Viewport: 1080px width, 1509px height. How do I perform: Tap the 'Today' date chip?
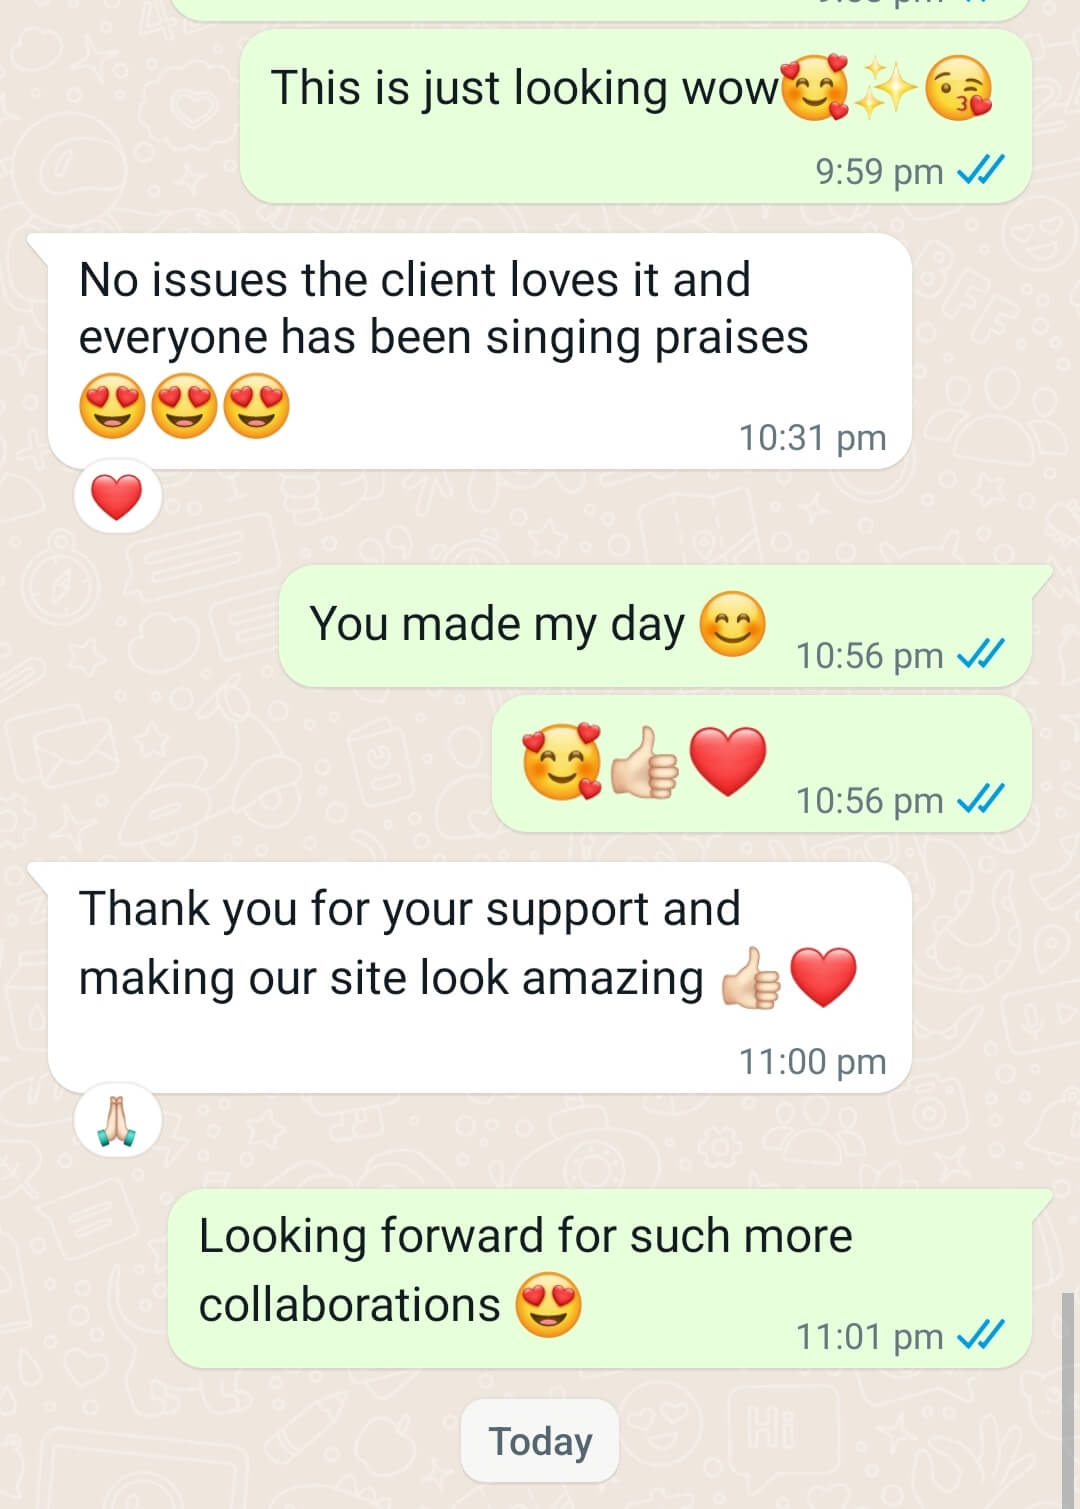[x=540, y=1441]
